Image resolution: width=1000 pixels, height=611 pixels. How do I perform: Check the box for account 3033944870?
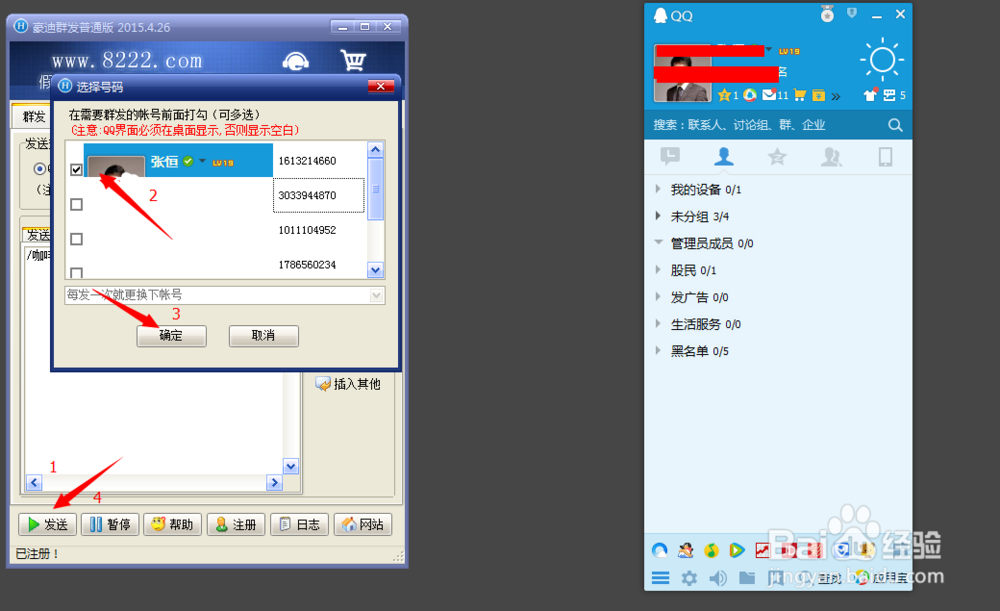pyautogui.click(x=77, y=204)
